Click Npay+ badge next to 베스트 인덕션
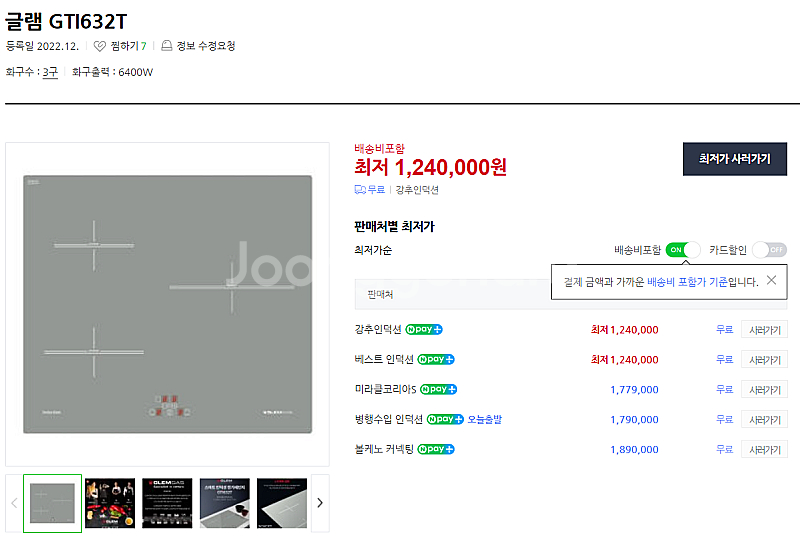This screenshot has height=539, width=800. click(436, 360)
